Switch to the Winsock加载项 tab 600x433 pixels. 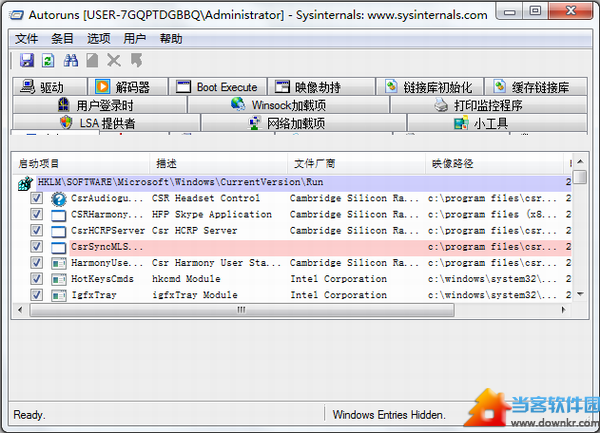point(289,105)
